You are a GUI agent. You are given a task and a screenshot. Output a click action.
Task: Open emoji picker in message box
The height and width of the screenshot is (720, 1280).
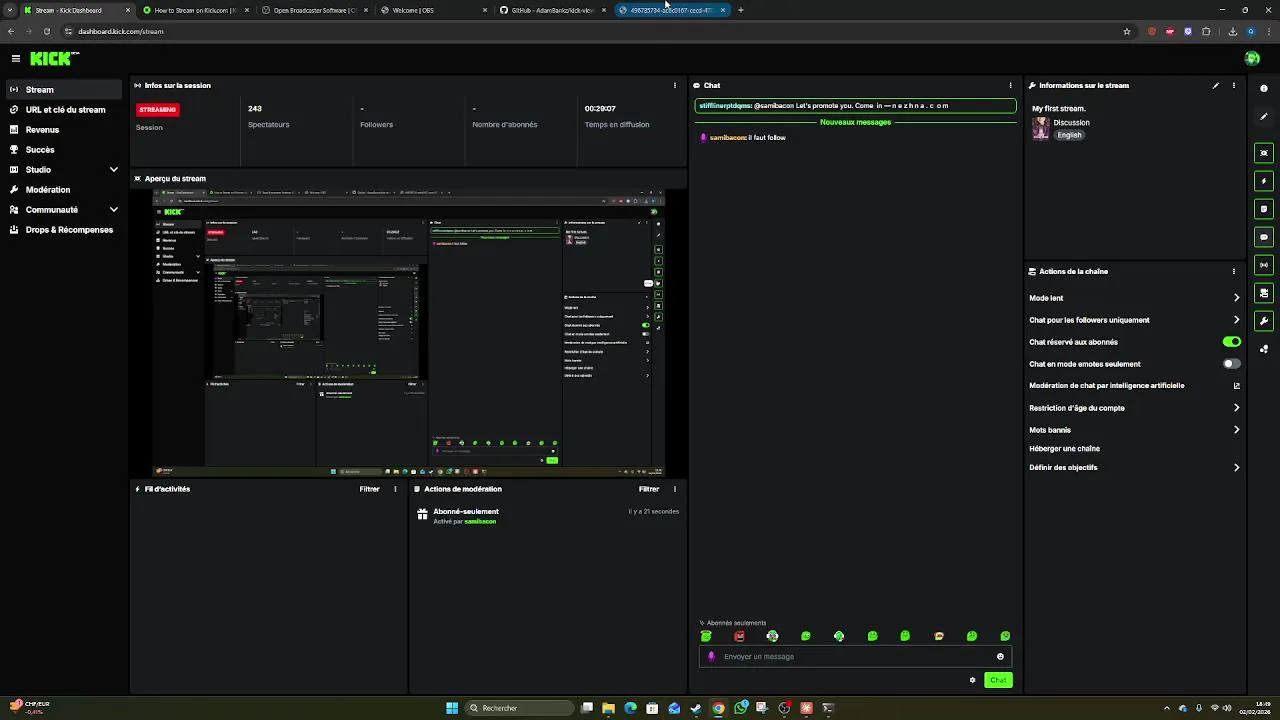[1000, 657]
